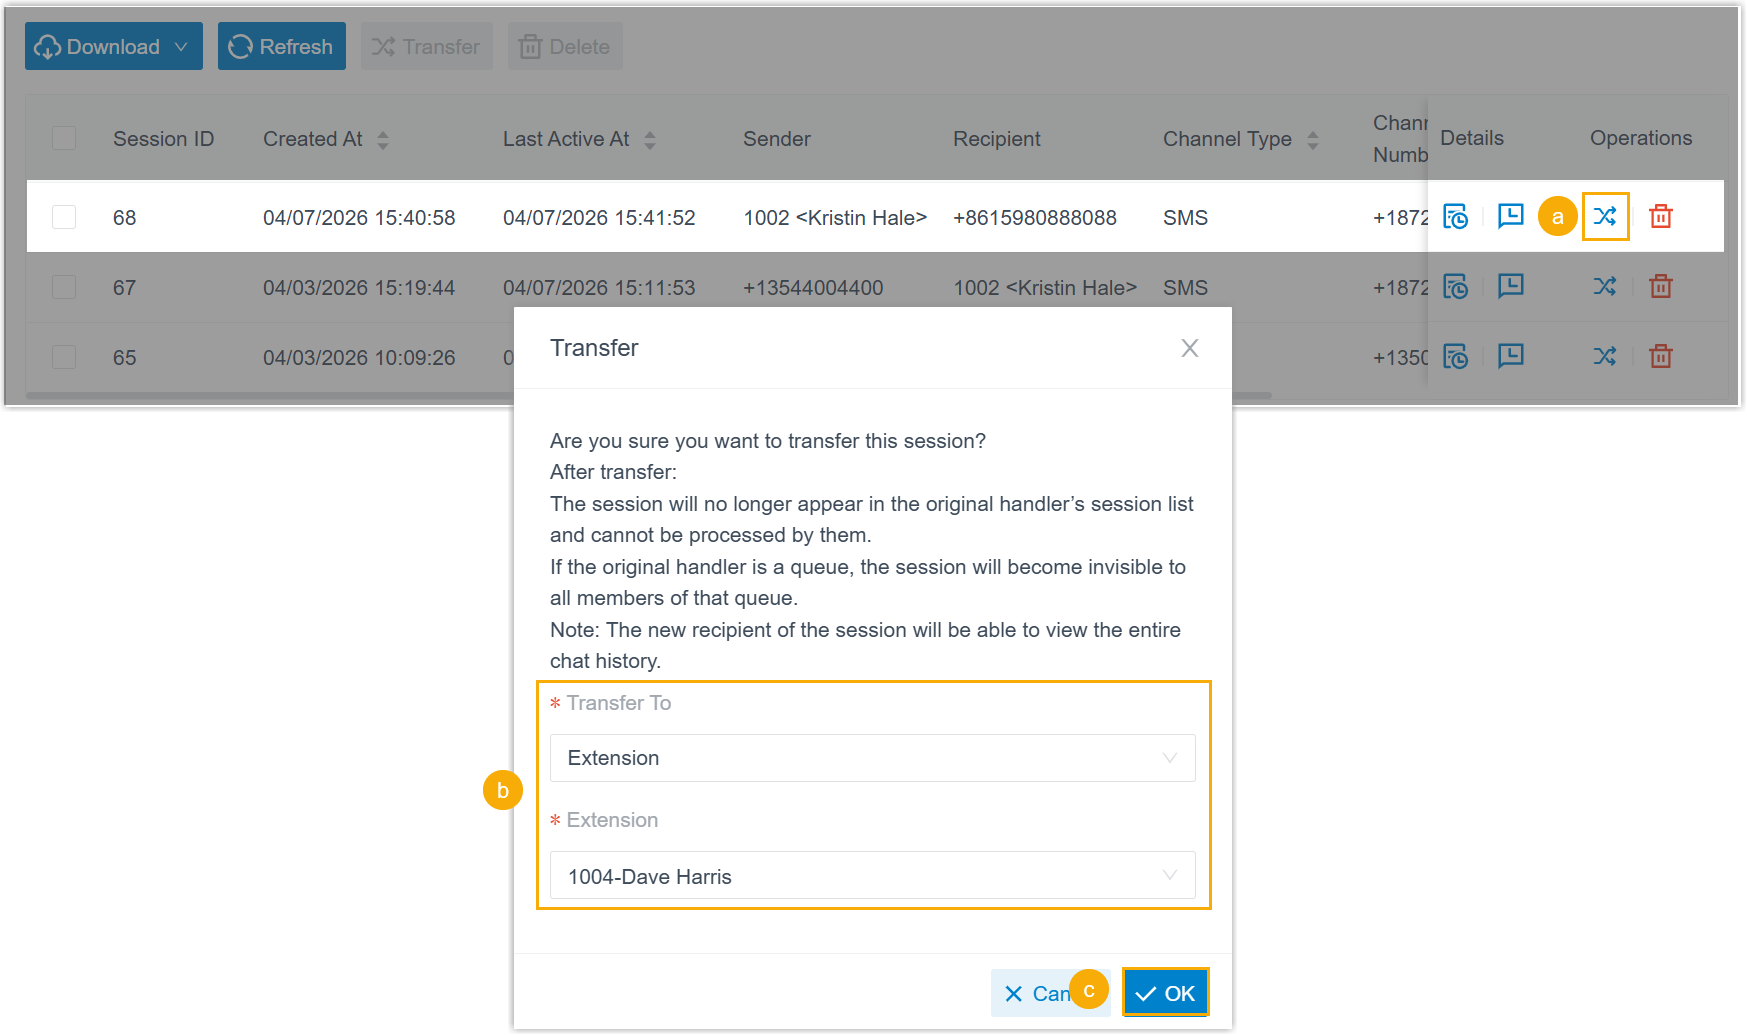Select checkbox for session 67
1747x1035 pixels.
point(64,288)
